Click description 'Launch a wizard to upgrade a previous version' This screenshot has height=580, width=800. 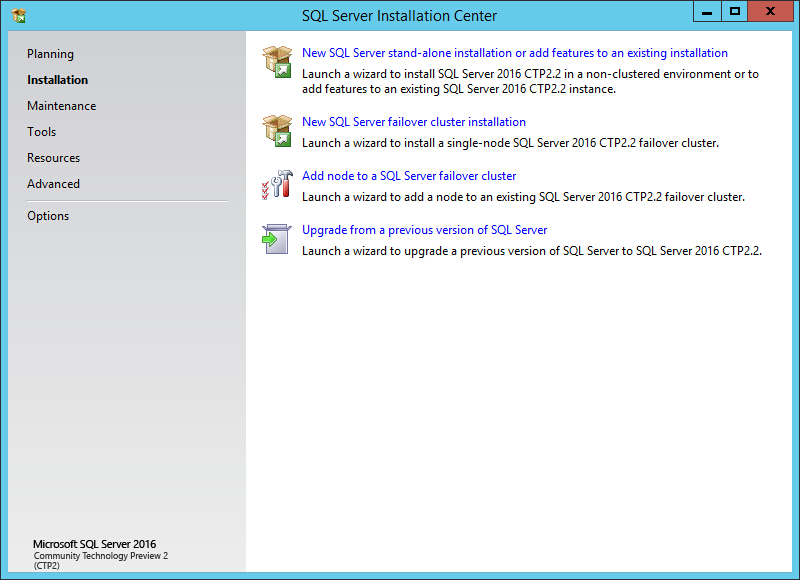pyautogui.click(x=532, y=251)
